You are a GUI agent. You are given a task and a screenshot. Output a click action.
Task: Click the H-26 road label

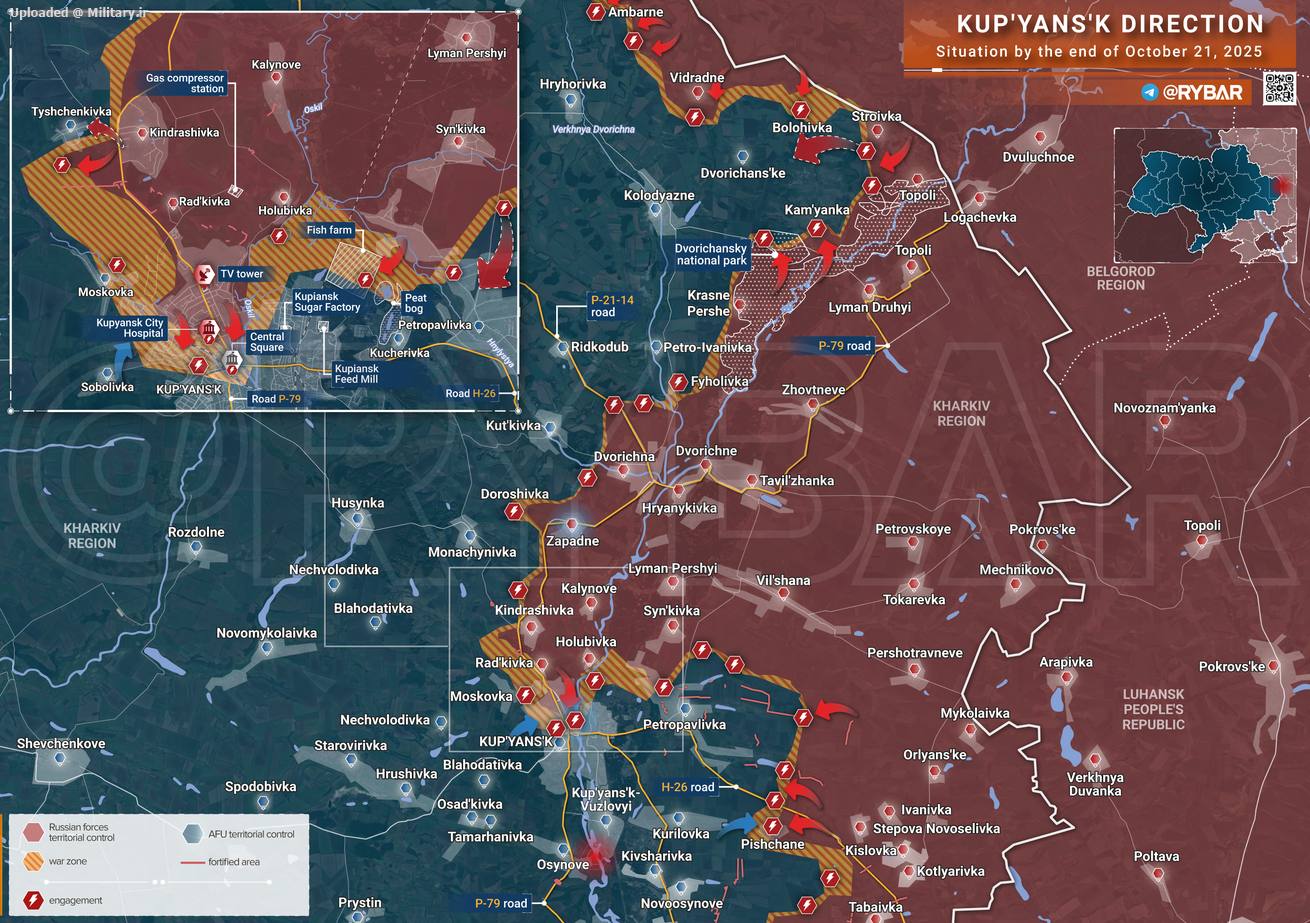(x=688, y=787)
